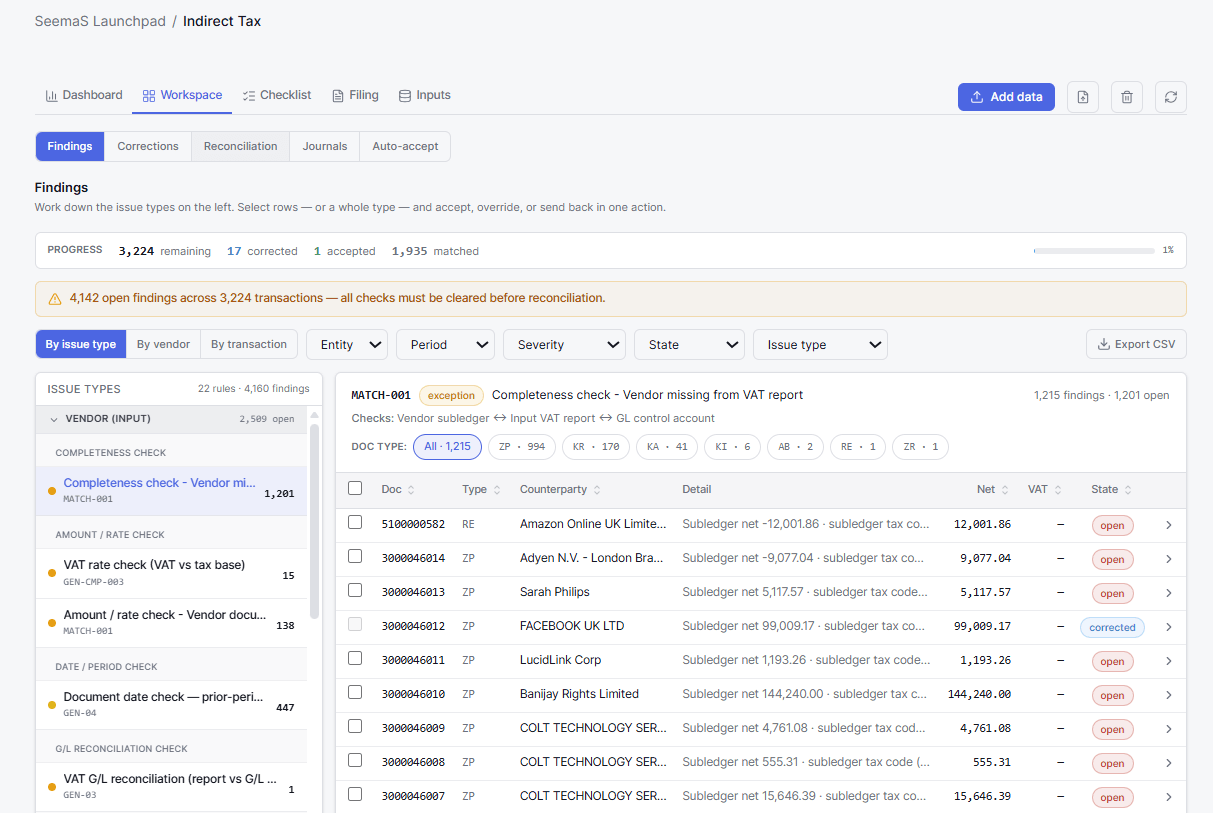1213x813 pixels.
Task: Open the Checklist tab
Action: [277, 95]
